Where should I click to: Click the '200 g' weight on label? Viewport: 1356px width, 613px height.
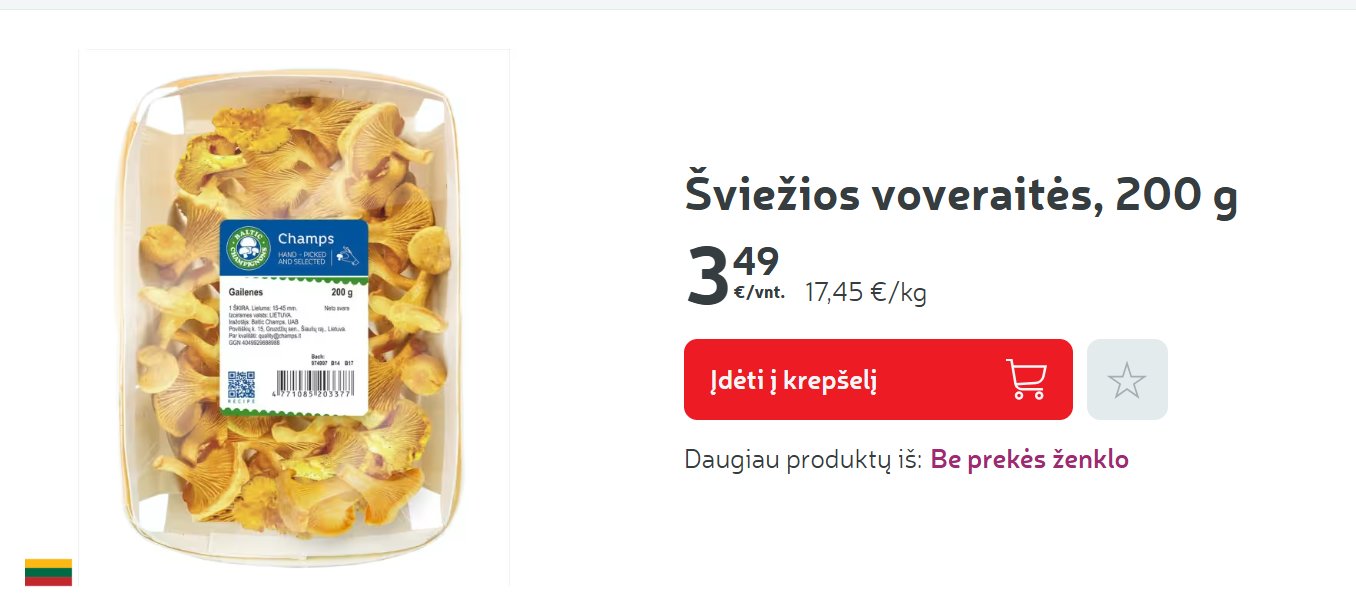(x=342, y=293)
